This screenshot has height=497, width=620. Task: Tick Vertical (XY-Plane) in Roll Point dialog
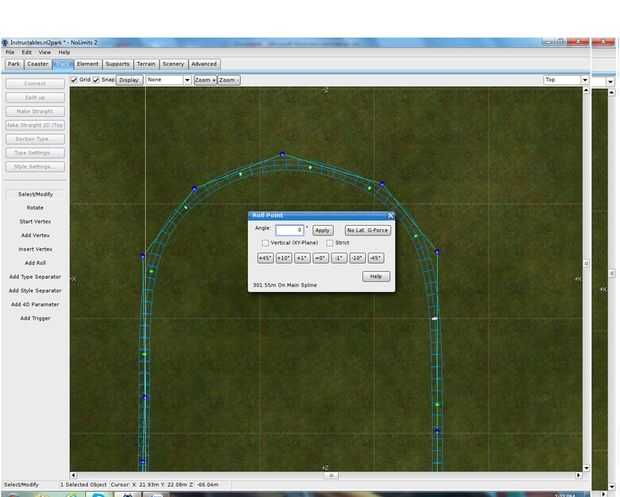(x=265, y=243)
